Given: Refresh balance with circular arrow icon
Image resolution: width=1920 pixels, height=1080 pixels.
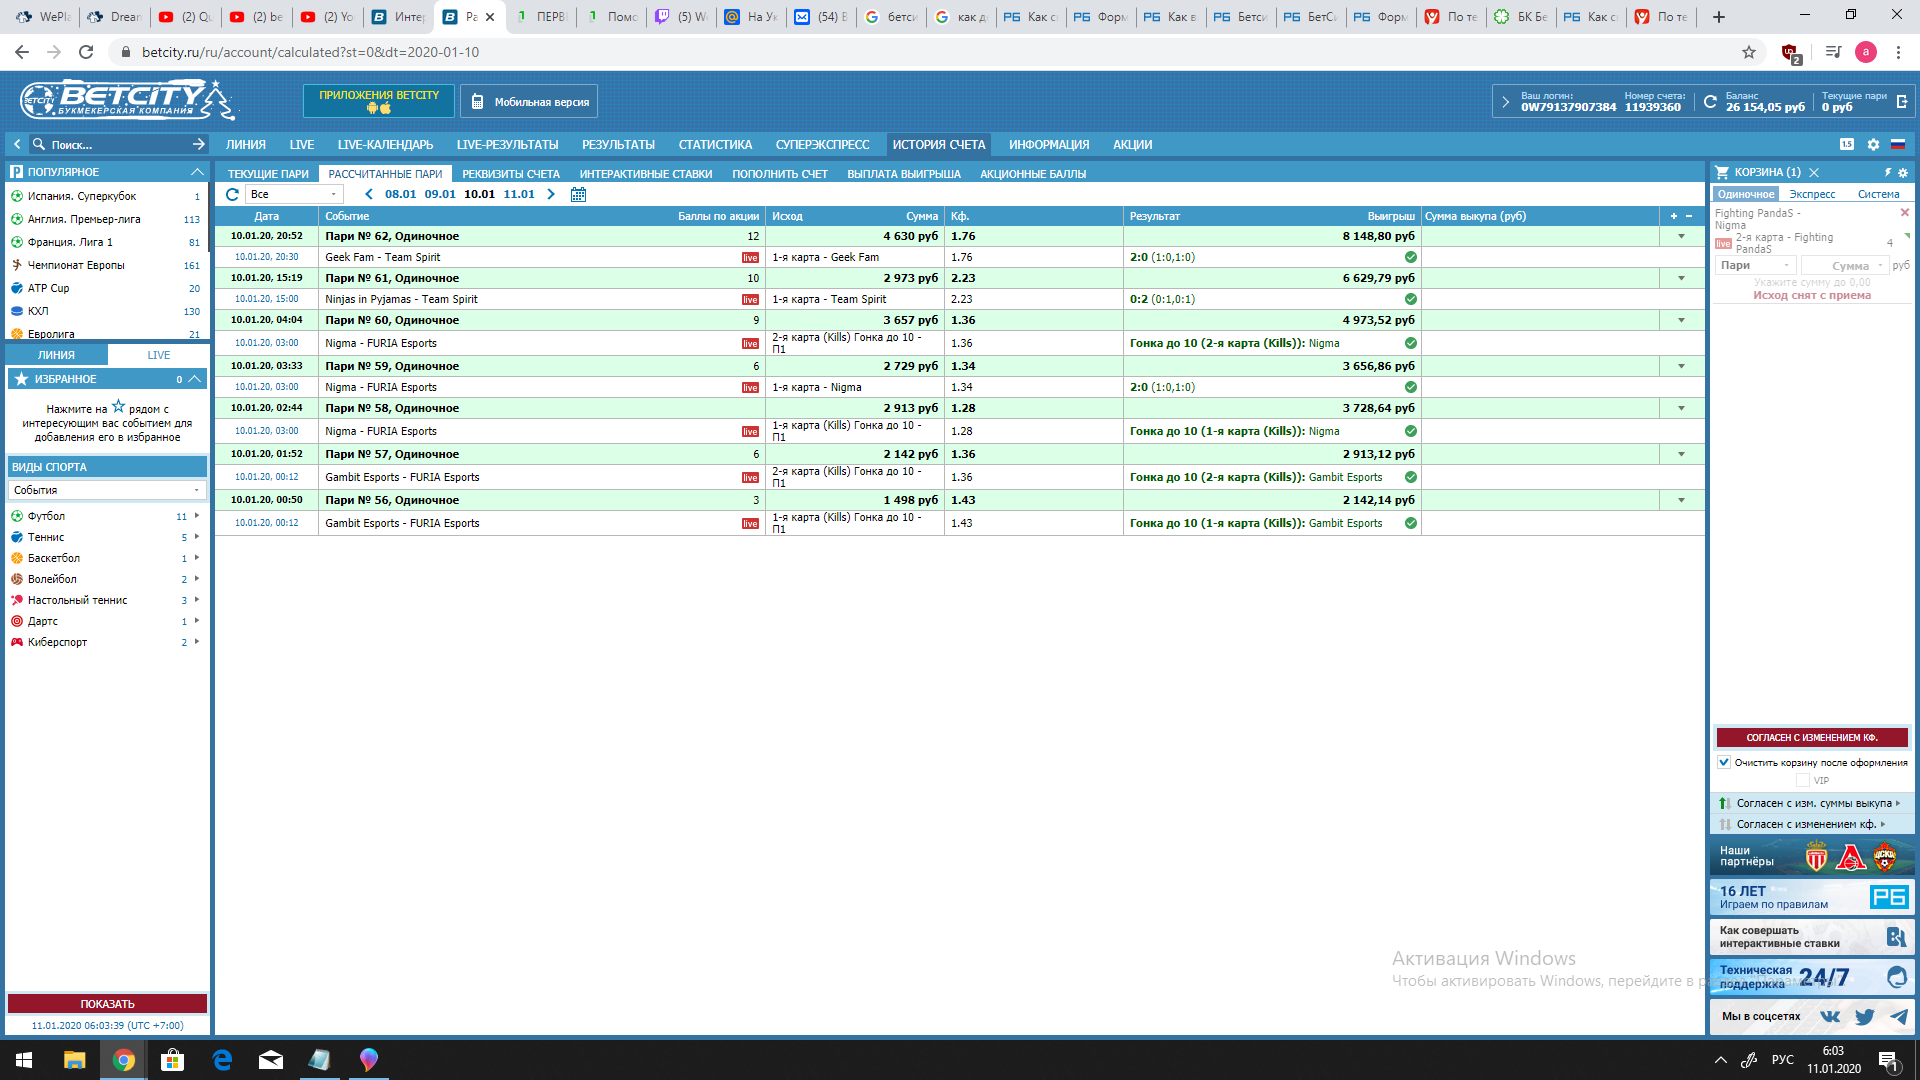Looking at the screenshot, I should click(x=1710, y=101).
